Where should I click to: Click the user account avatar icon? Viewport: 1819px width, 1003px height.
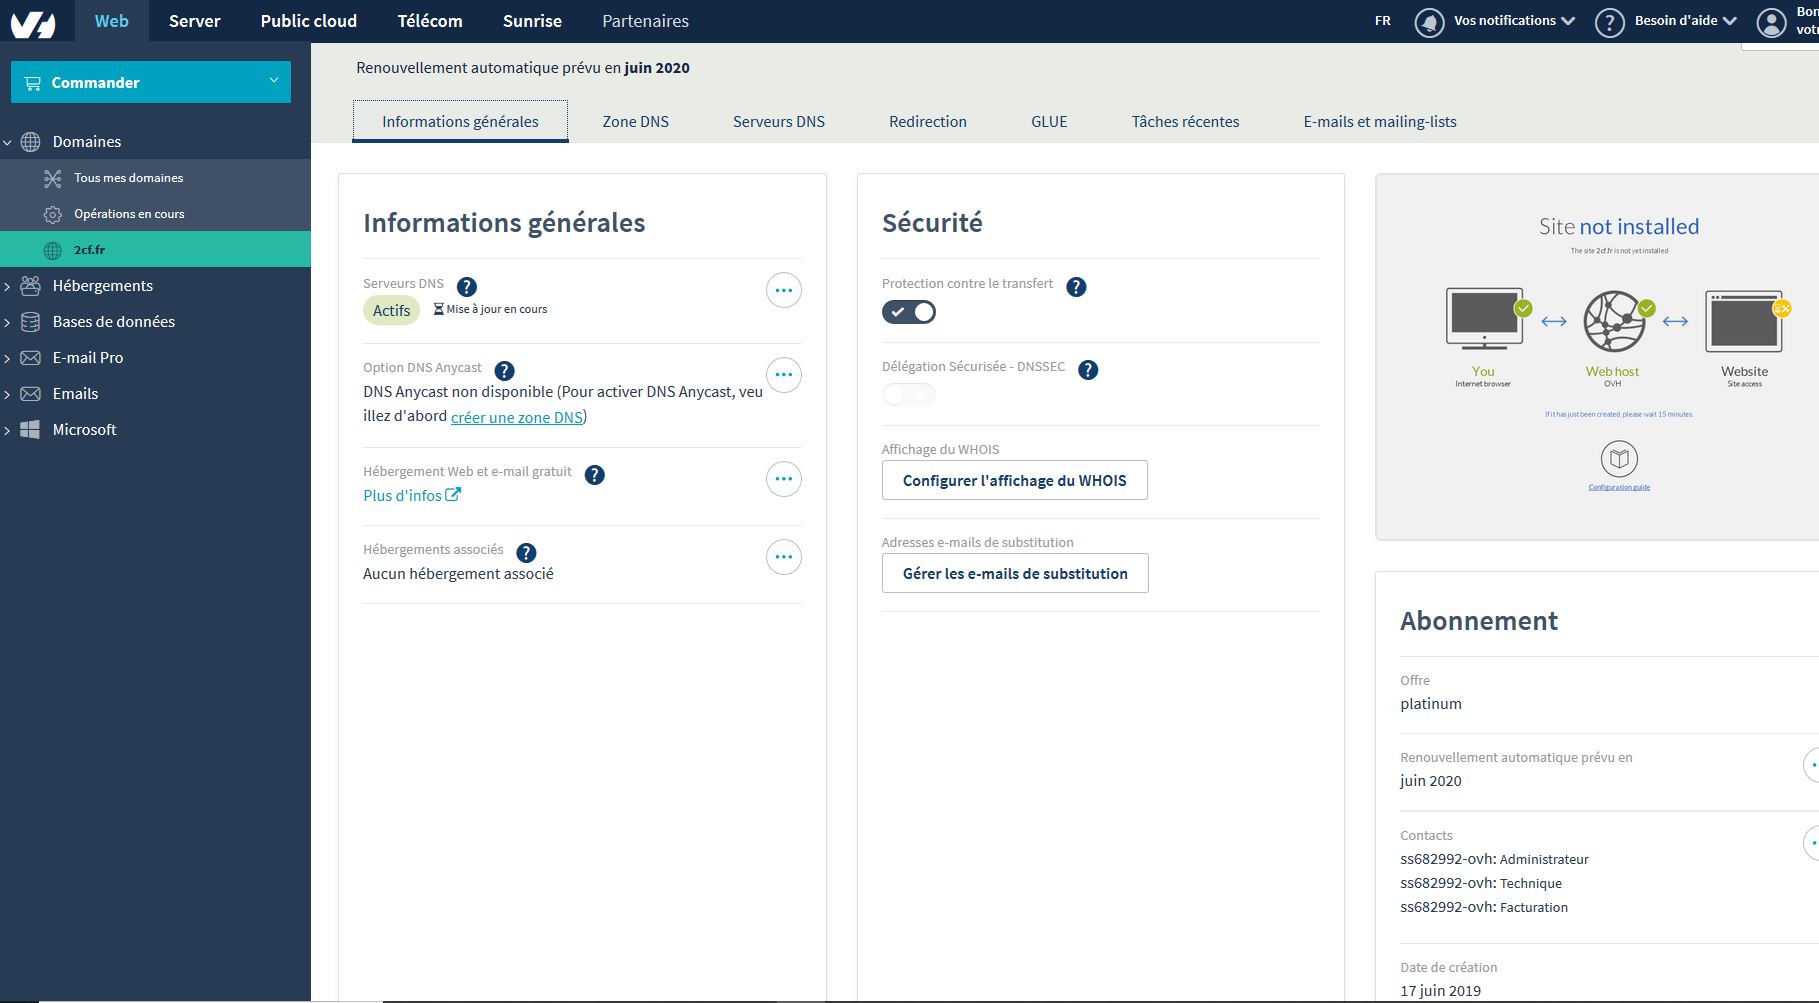[x=1771, y=22]
